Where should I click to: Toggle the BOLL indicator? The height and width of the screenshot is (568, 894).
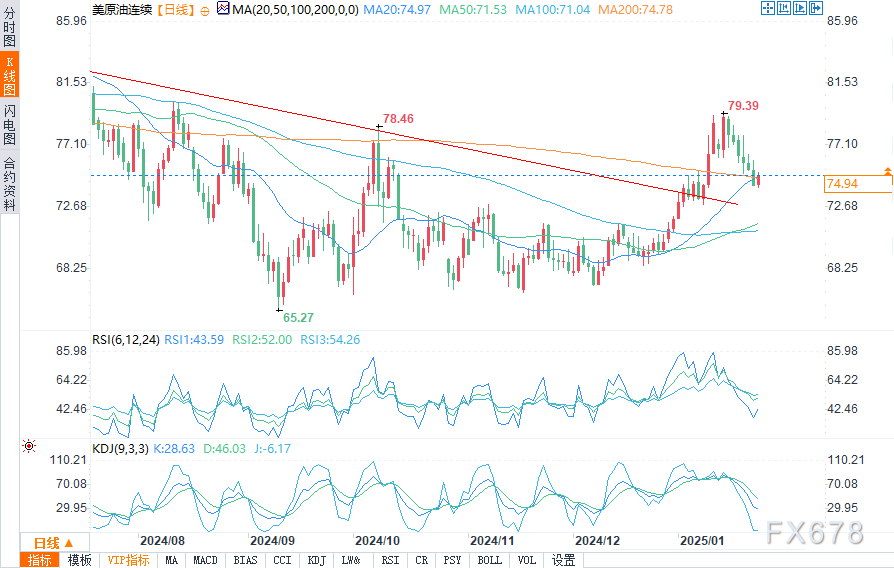(490, 561)
